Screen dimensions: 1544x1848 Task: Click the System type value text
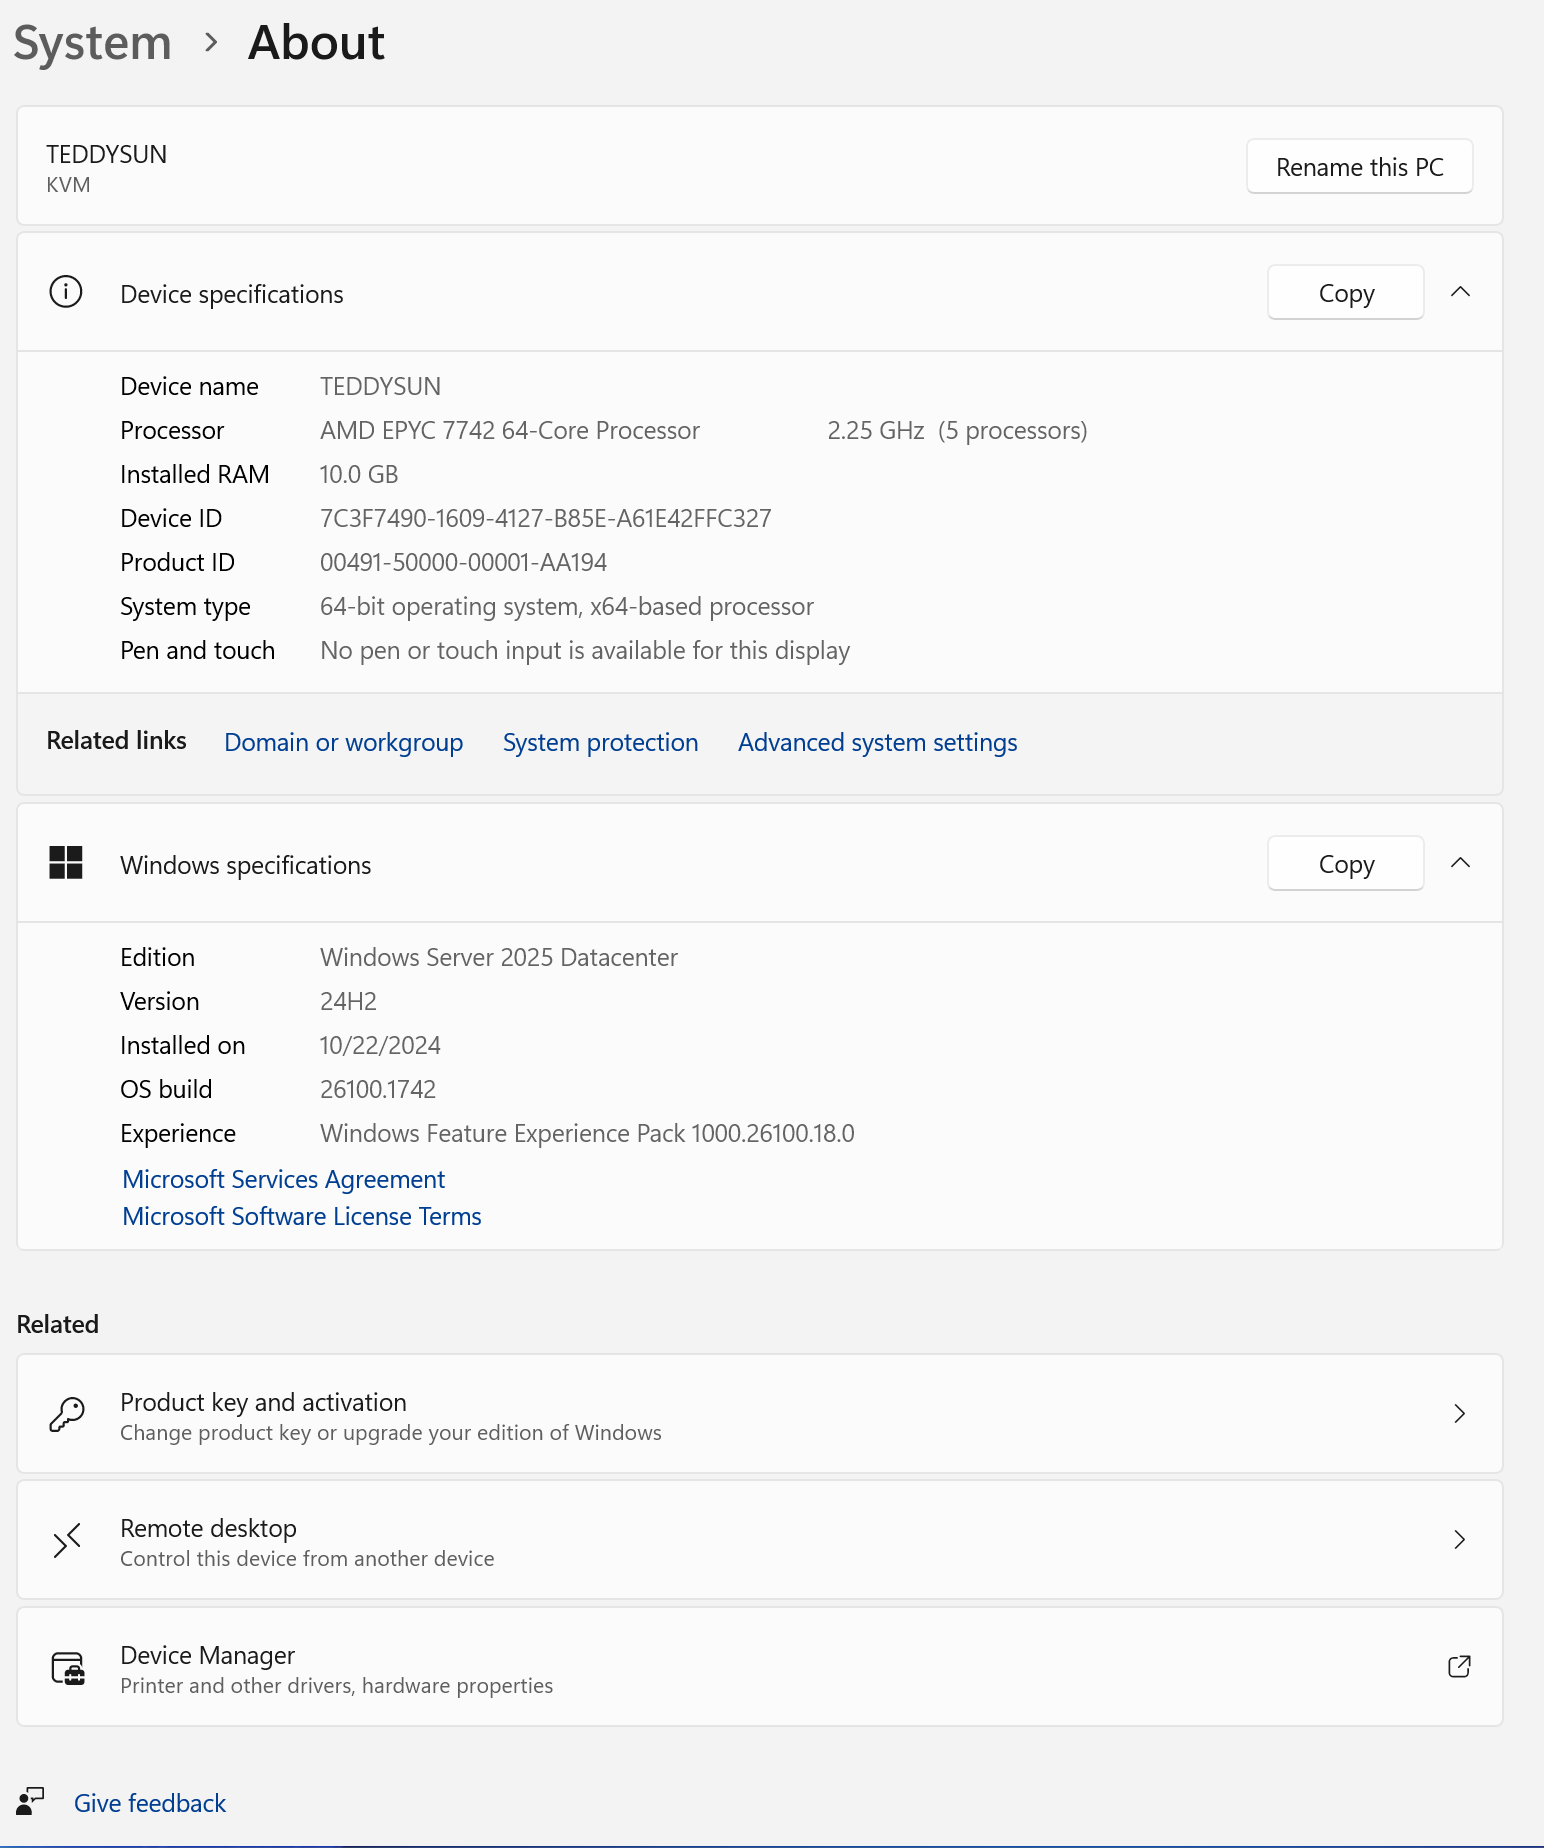click(x=567, y=606)
